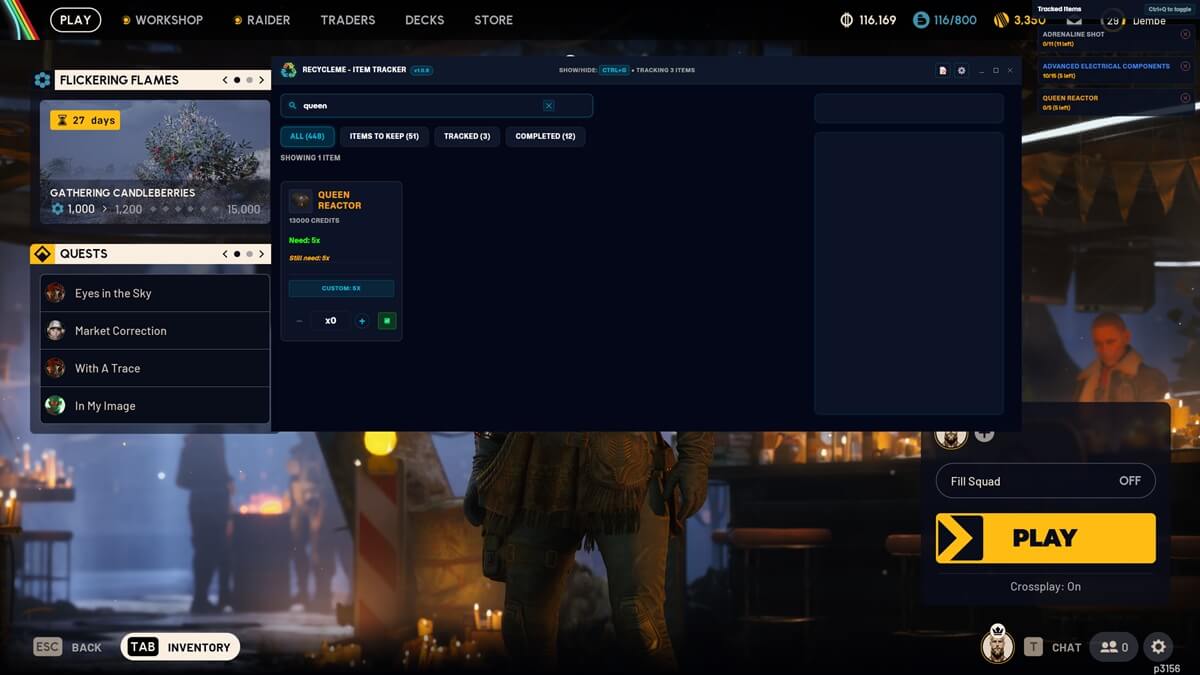Select the ALL (448) filter
Screen dimensions: 1200x675
click(307, 136)
